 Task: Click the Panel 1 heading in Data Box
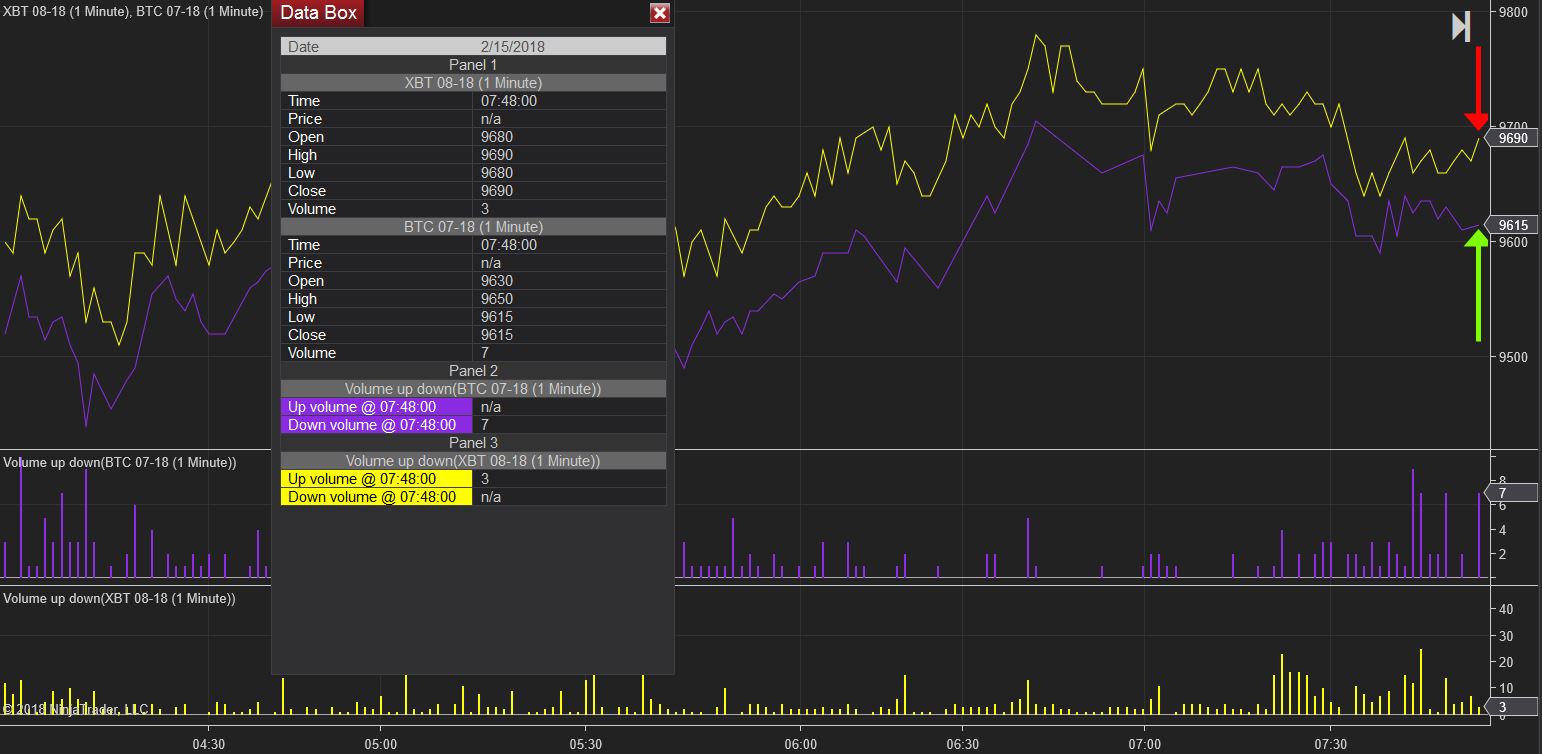tap(473, 65)
